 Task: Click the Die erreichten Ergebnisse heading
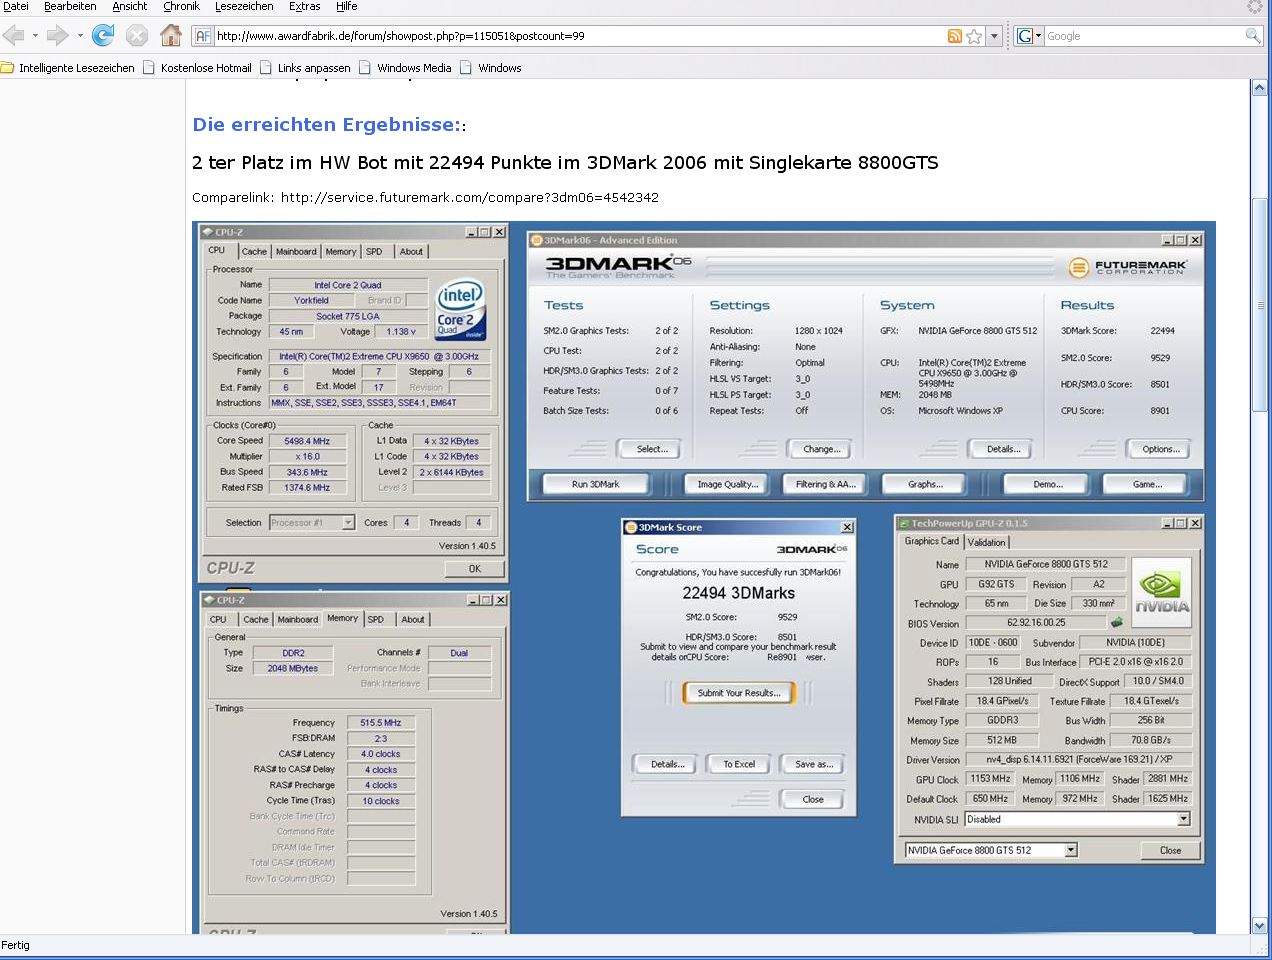(x=326, y=125)
